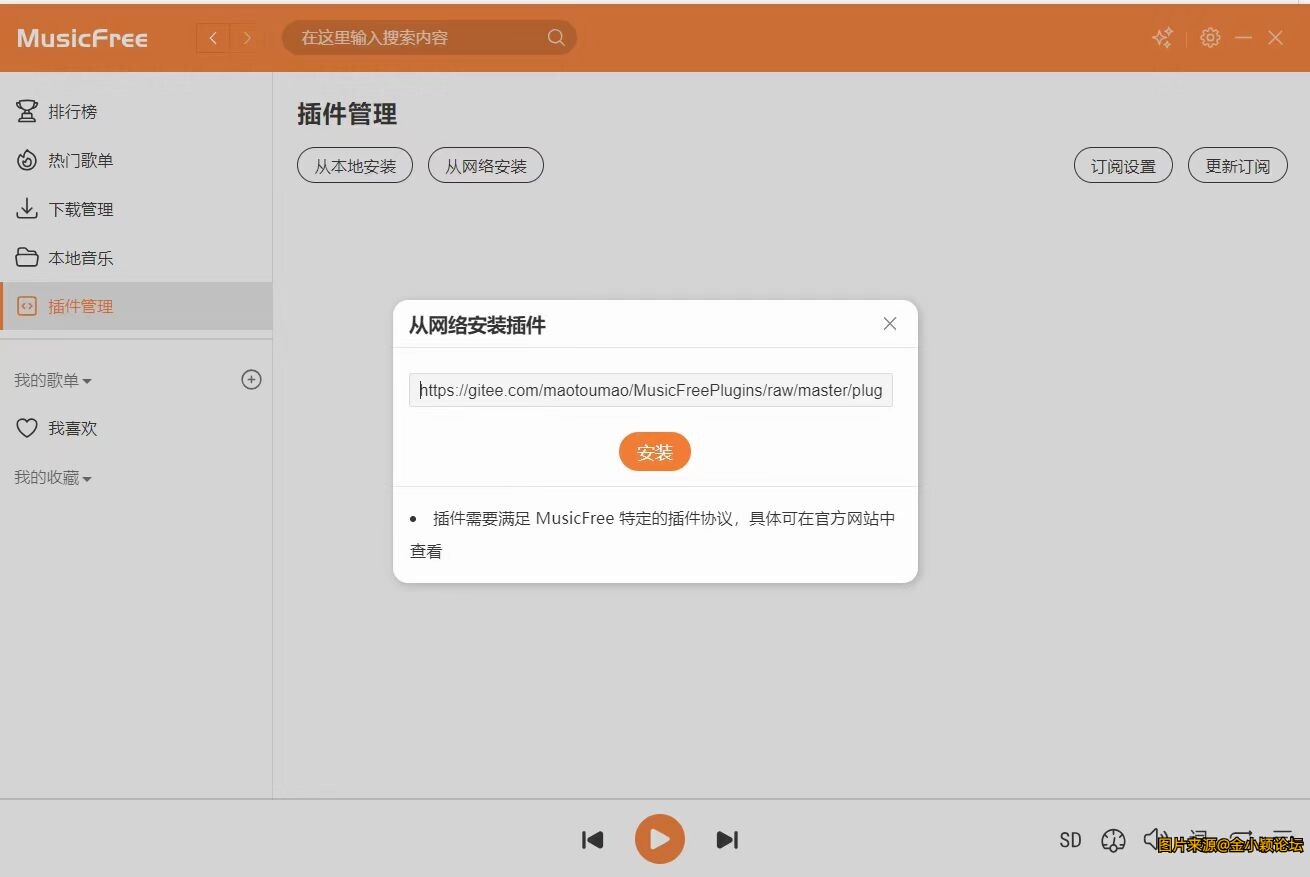Change the SD audio quality
The width and height of the screenshot is (1310, 877).
(1070, 840)
